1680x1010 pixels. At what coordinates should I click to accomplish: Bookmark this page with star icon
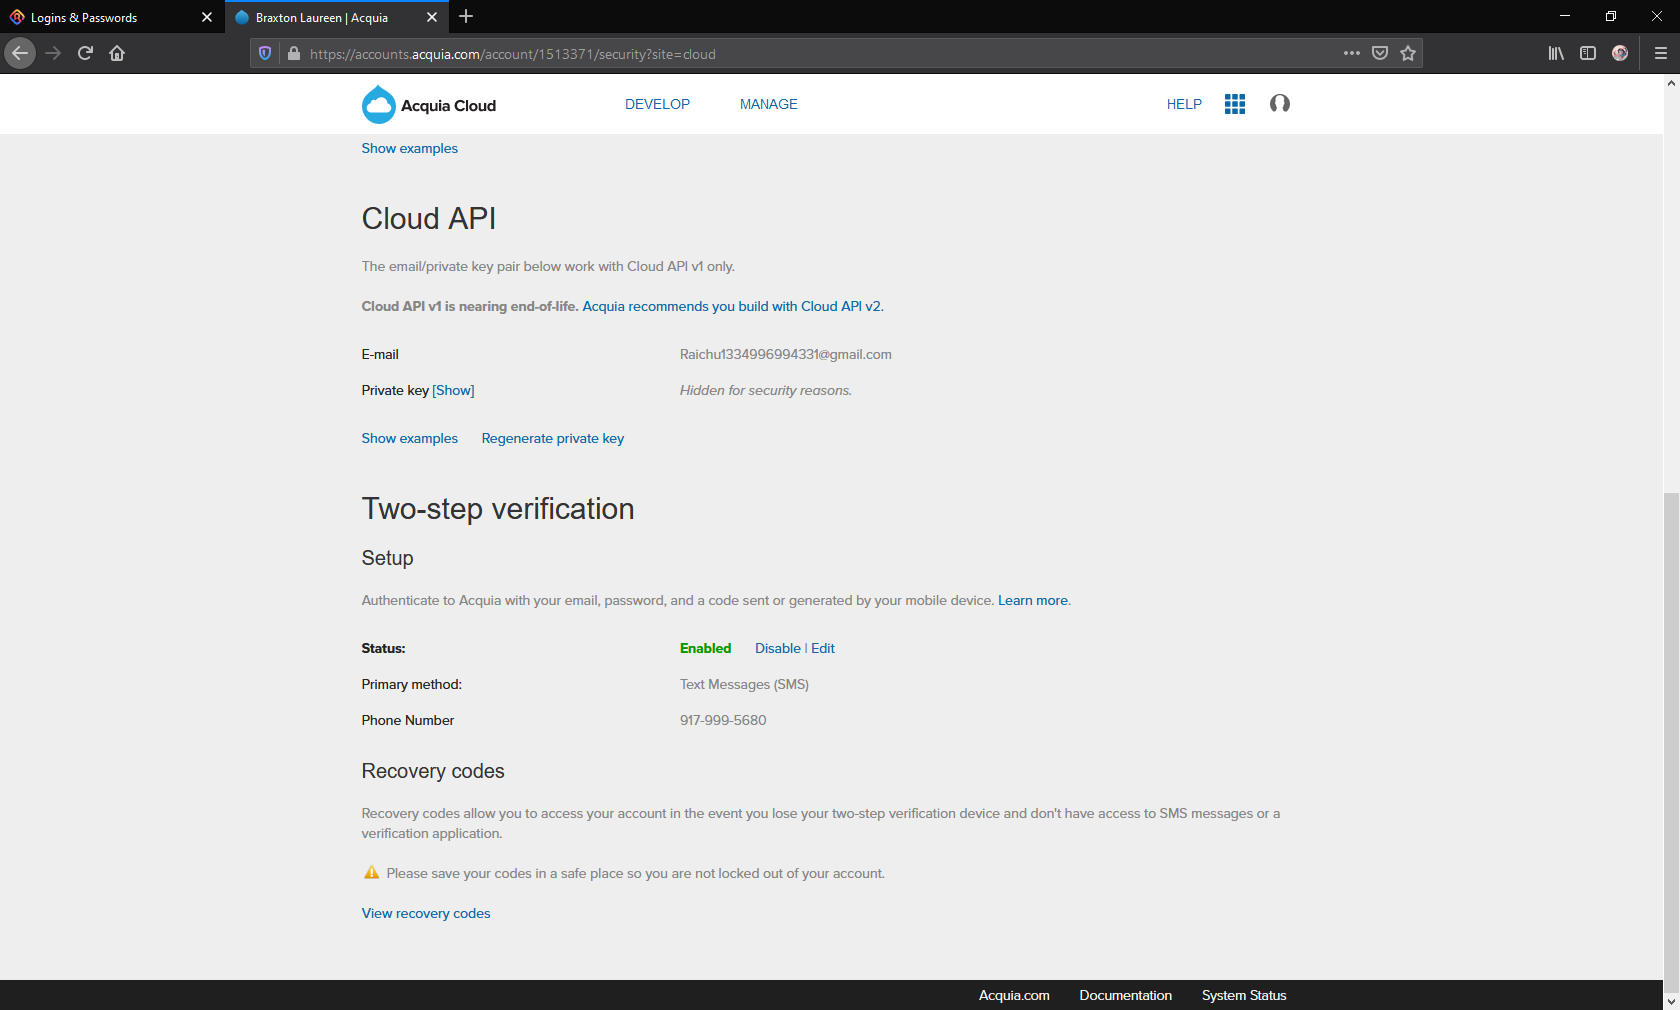coord(1408,53)
